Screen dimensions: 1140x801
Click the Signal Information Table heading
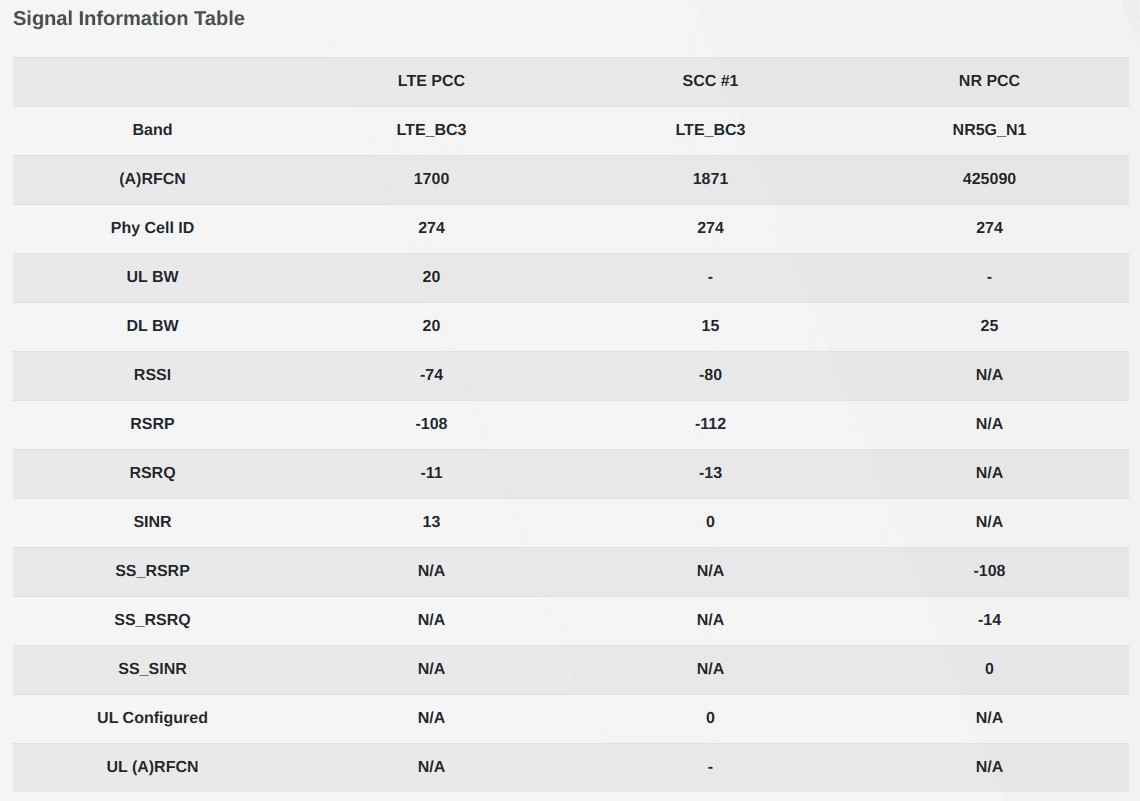(129, 18)
